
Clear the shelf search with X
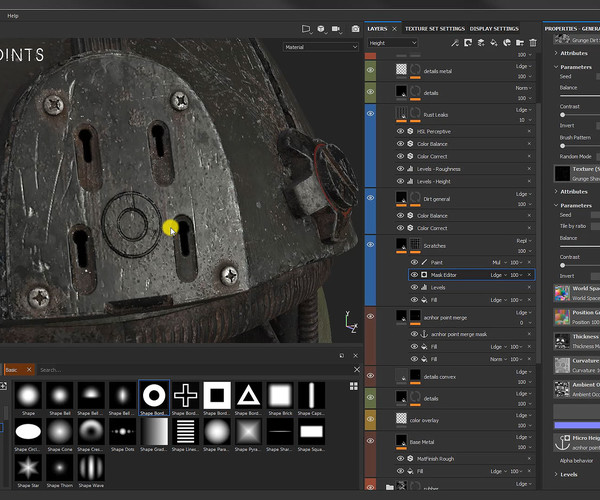tap(357, 370)
